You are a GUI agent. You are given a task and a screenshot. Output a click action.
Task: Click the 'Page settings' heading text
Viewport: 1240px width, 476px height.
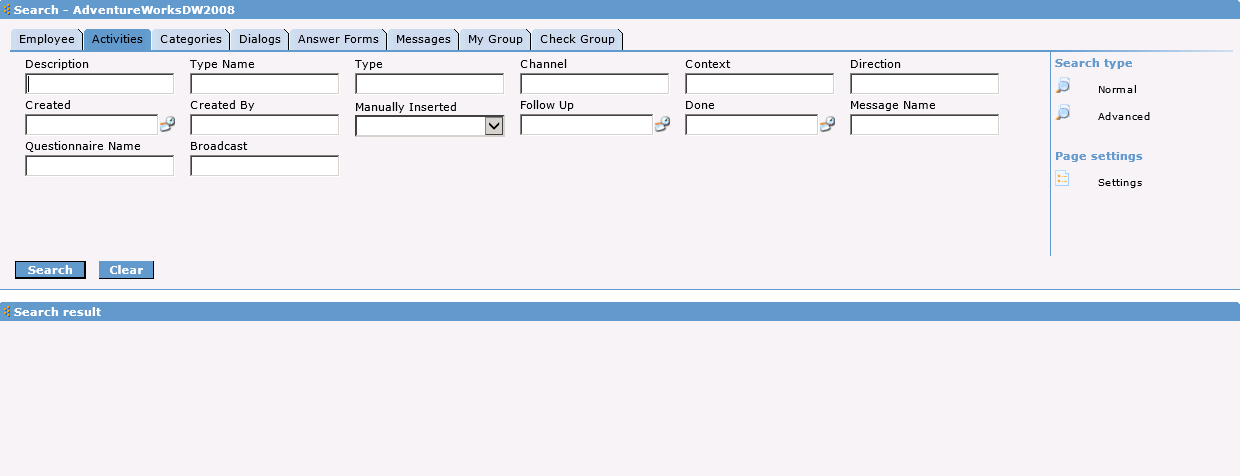click(x=1099, y=156)
